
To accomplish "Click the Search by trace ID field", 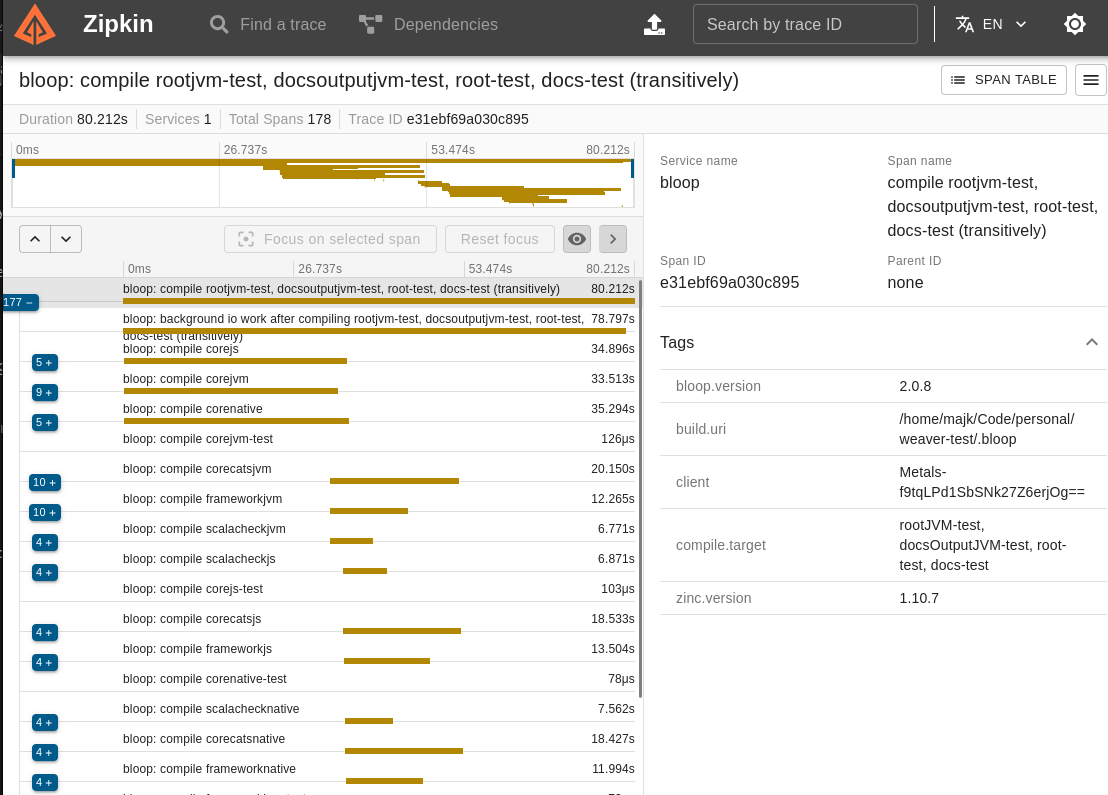I will click(x=805, y=24).
